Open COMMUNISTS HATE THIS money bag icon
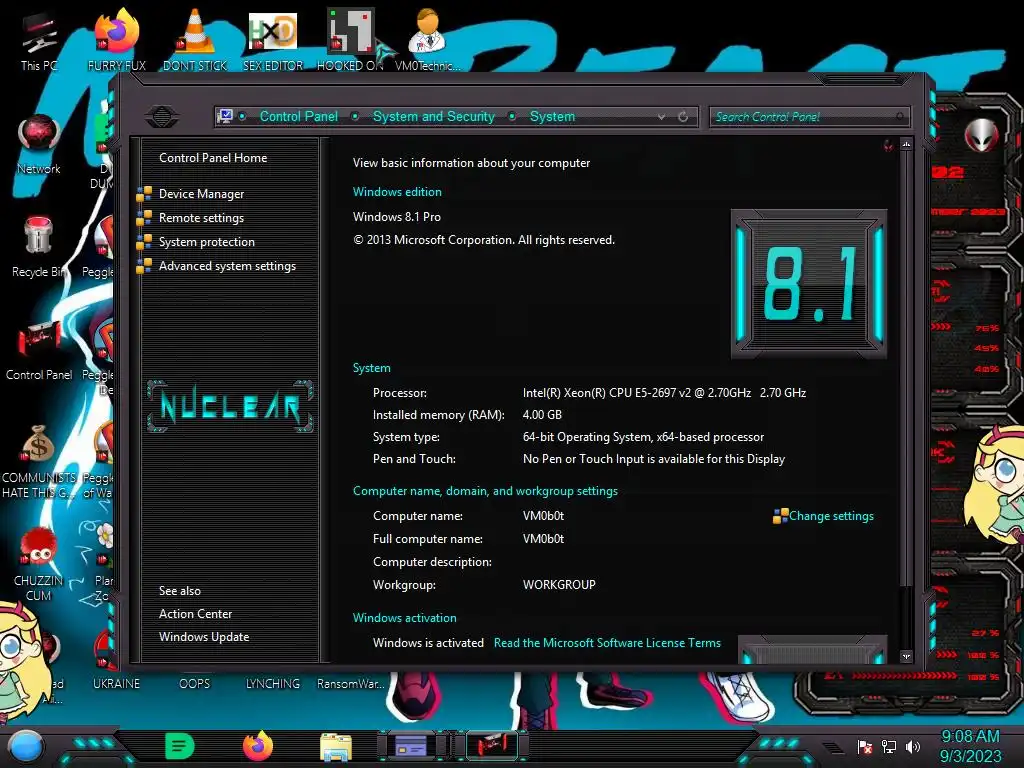The height and width of the screenshot is (768, 1024). tap(39, 462)
